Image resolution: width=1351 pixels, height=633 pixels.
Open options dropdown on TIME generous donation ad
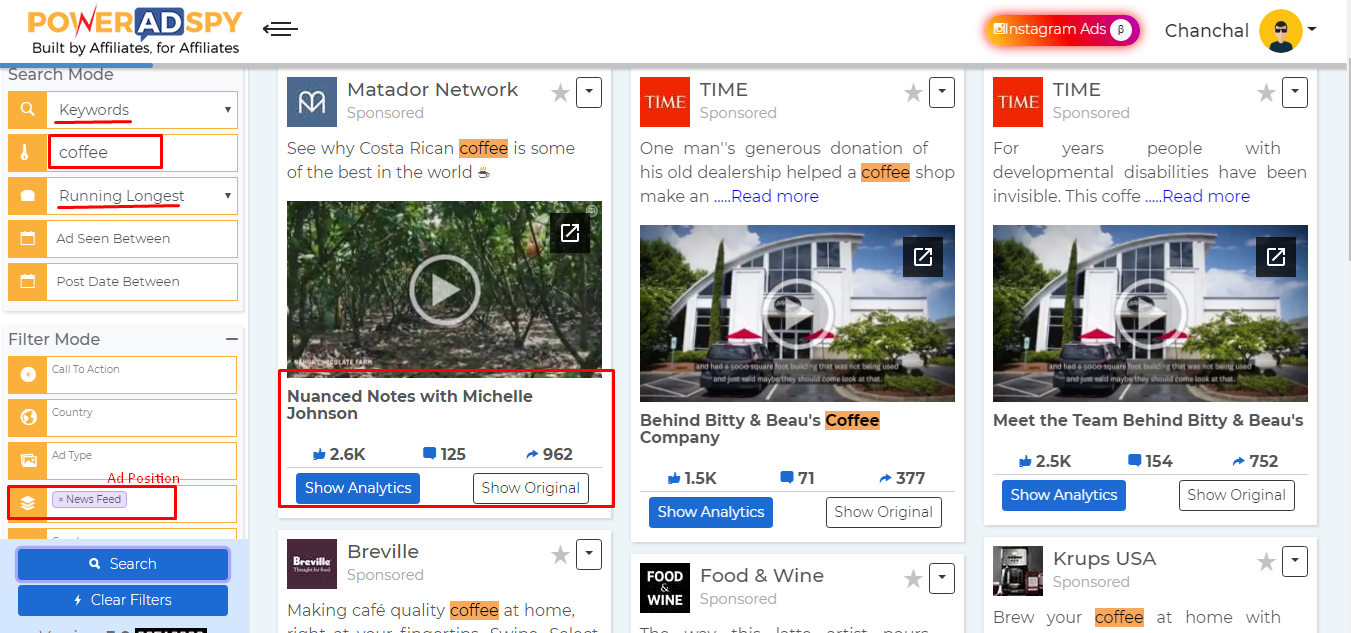[942, 93]
